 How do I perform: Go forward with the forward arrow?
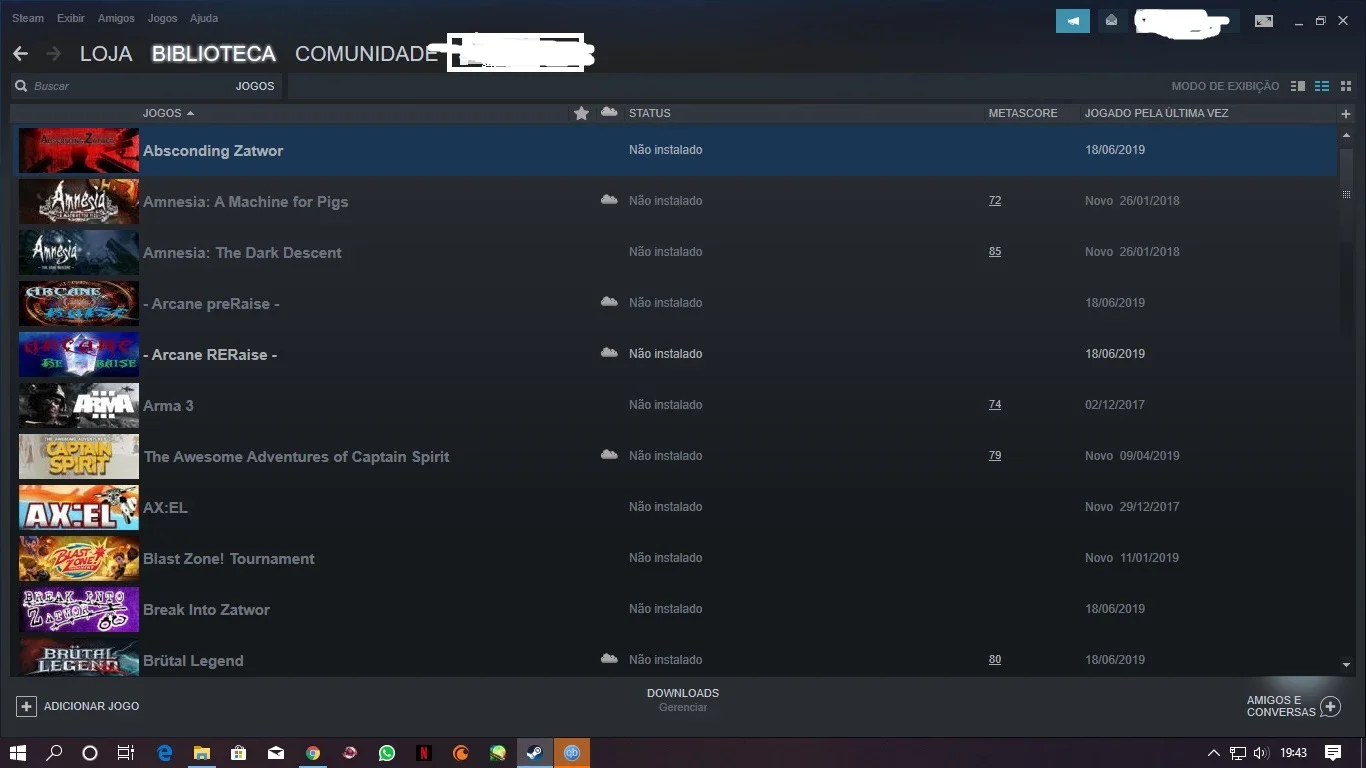coord(53,54)
